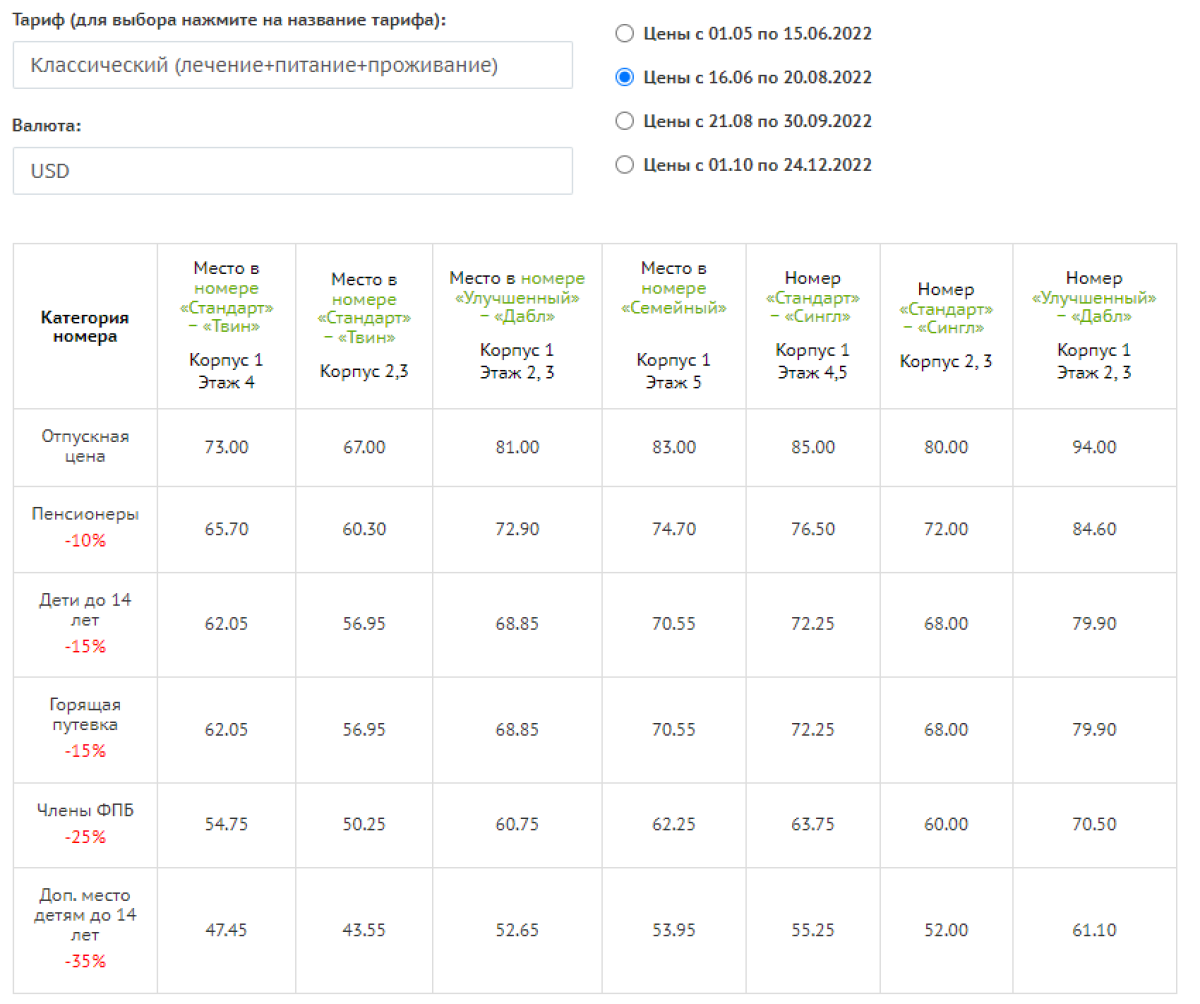Open «Стандарт» – «Сингл» link for Корпус 2, 3
1200x1004 pixels.
946,318
